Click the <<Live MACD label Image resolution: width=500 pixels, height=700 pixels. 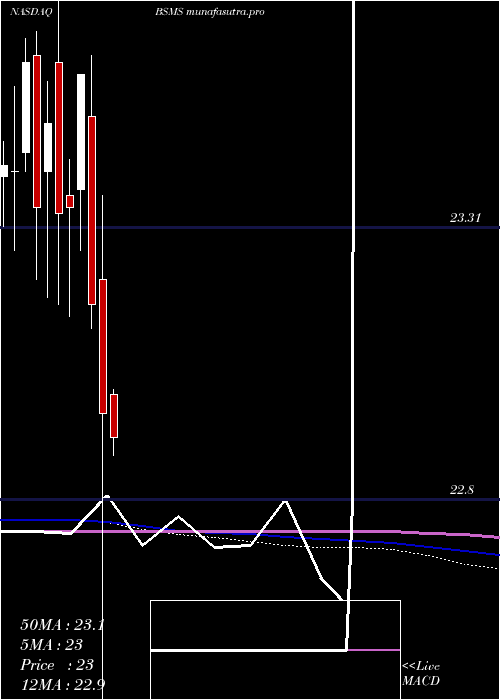(x=421, y=673)
